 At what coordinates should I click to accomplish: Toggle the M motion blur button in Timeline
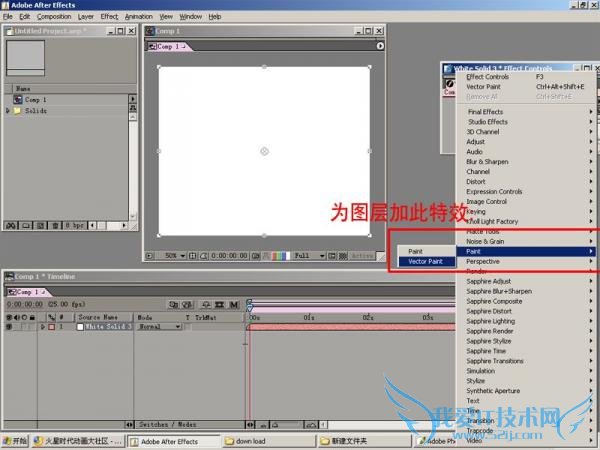[x=233, y=305]
